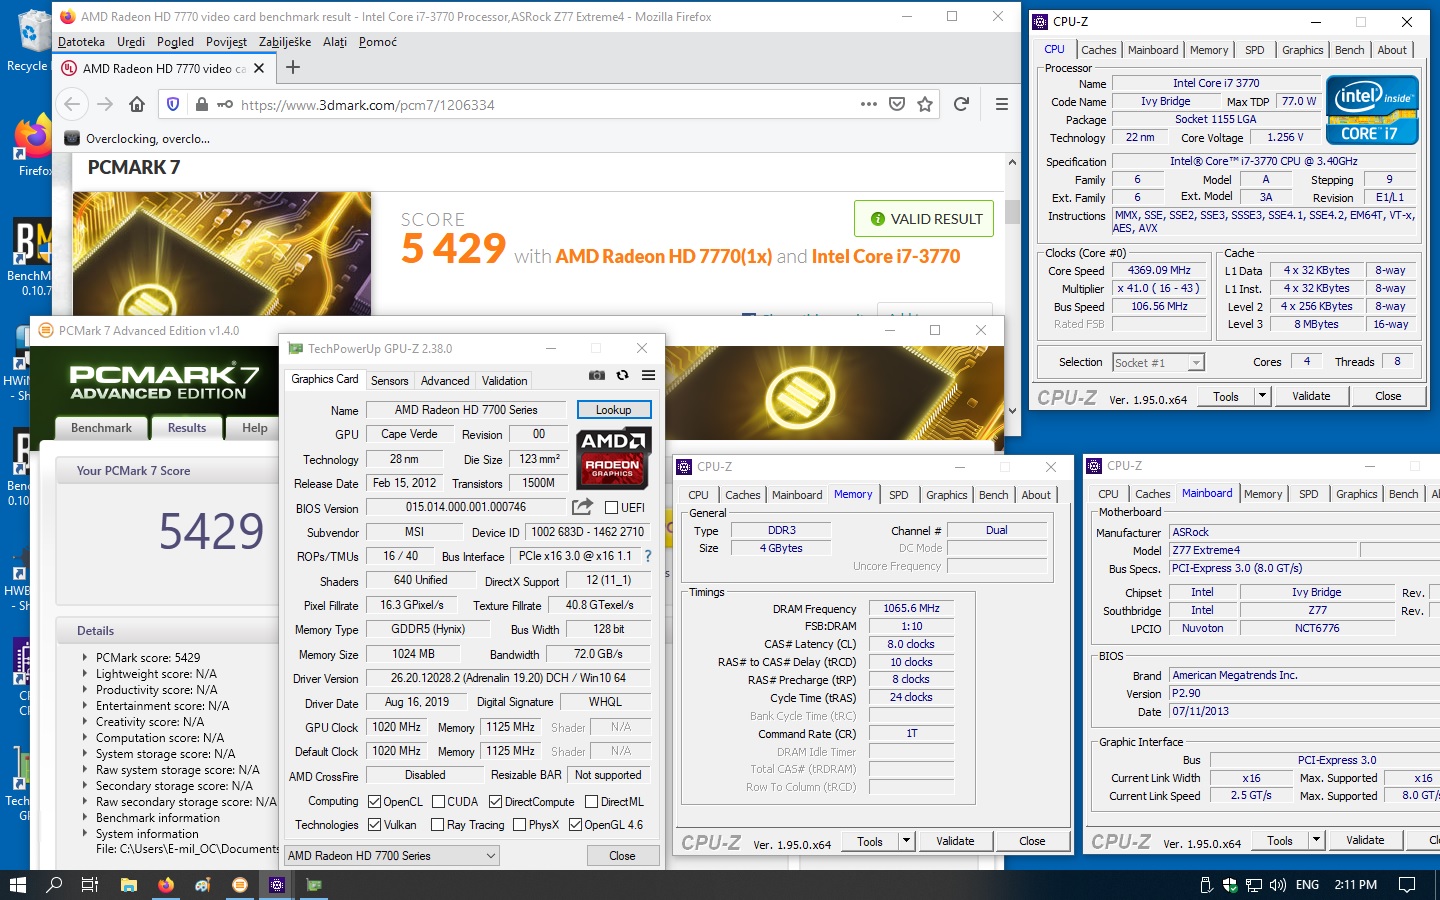Expand the Lightweight score row
1440x900 pixels.
click(x=85, y=674)
